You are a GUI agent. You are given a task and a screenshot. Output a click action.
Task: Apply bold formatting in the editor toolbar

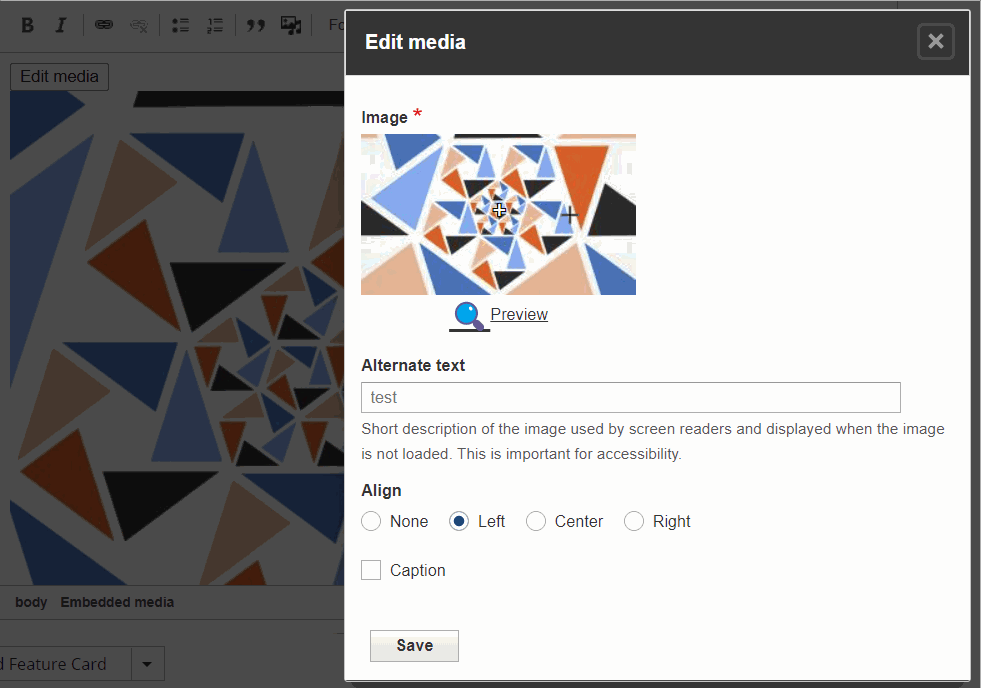pos(27,24)
